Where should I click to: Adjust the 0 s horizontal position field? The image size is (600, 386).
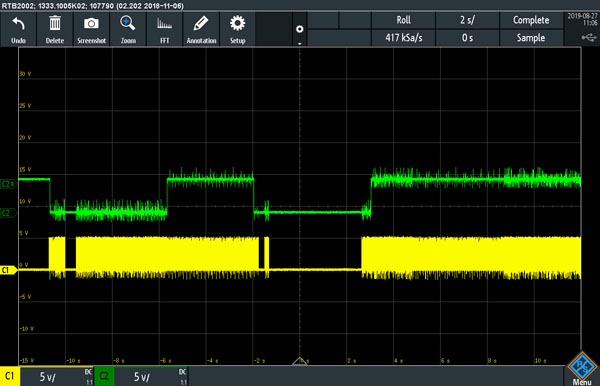[467, 38]
